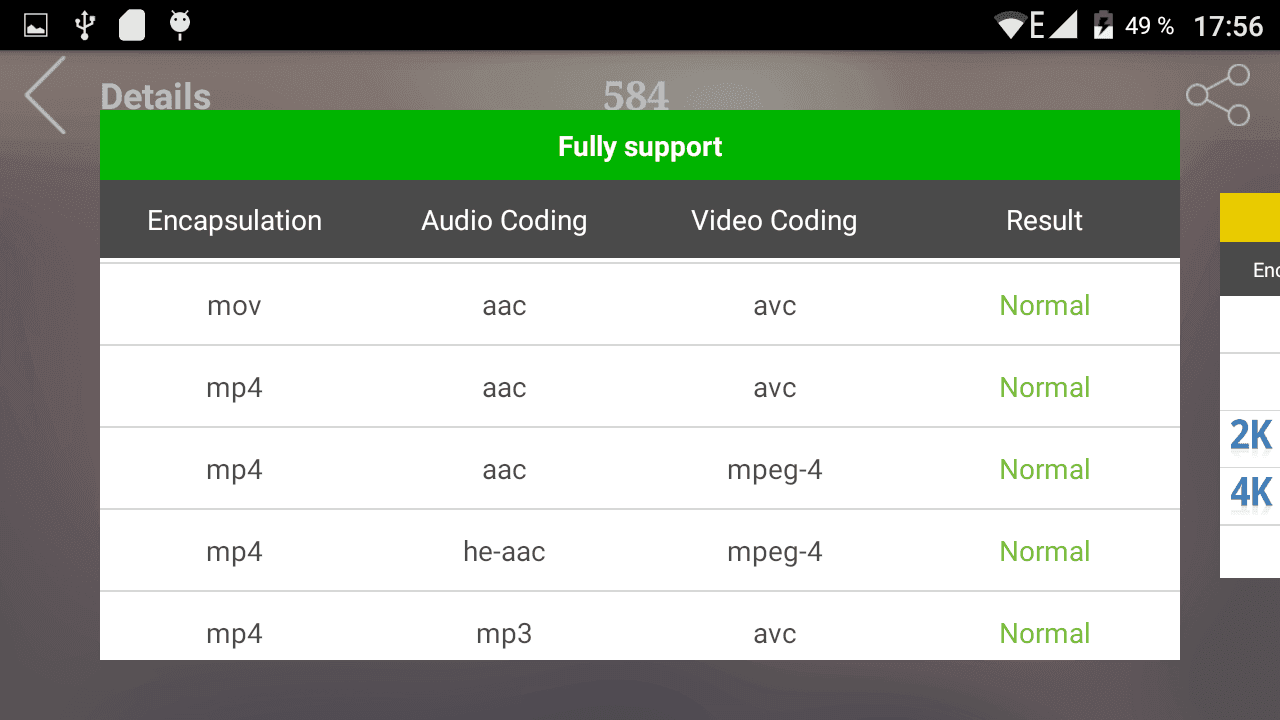Tap the Encapsulation column header
1280x720 pixels.
click(x=235, y=221)
